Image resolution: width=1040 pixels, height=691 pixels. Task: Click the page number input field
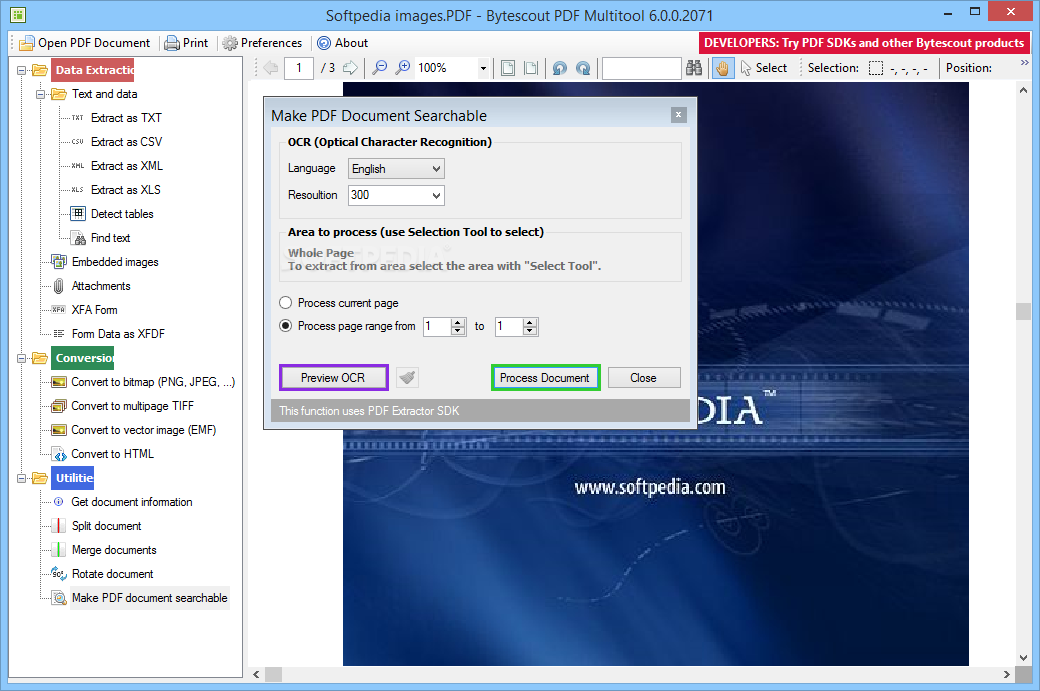pos(298,68)
